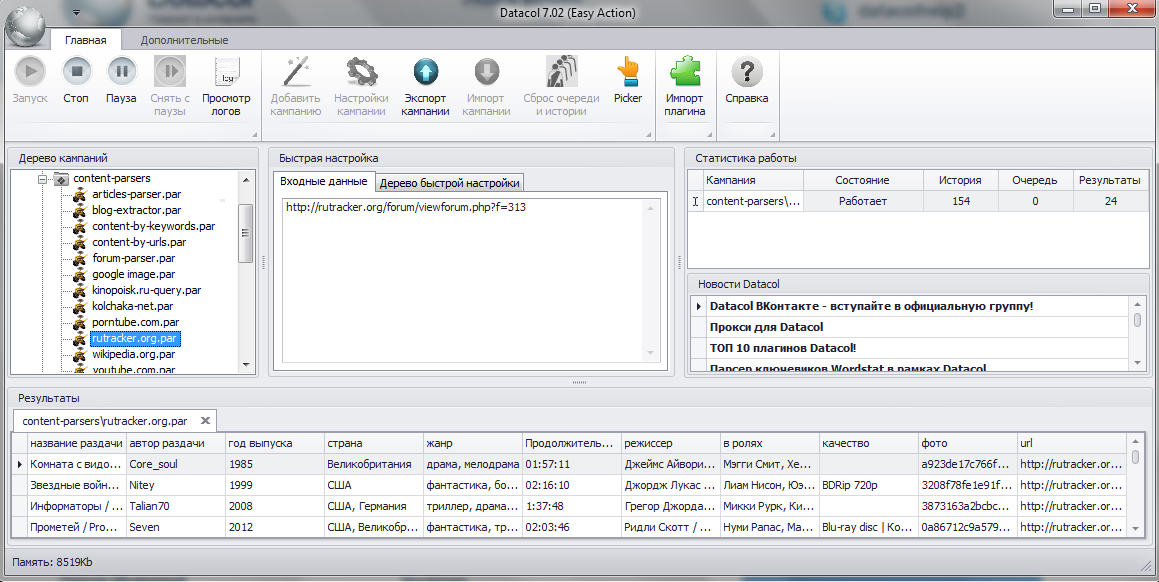This screenshot has height=582, width=1159.
Task: Select content-by-keywords.par campaign
Action: pos(154,226)
